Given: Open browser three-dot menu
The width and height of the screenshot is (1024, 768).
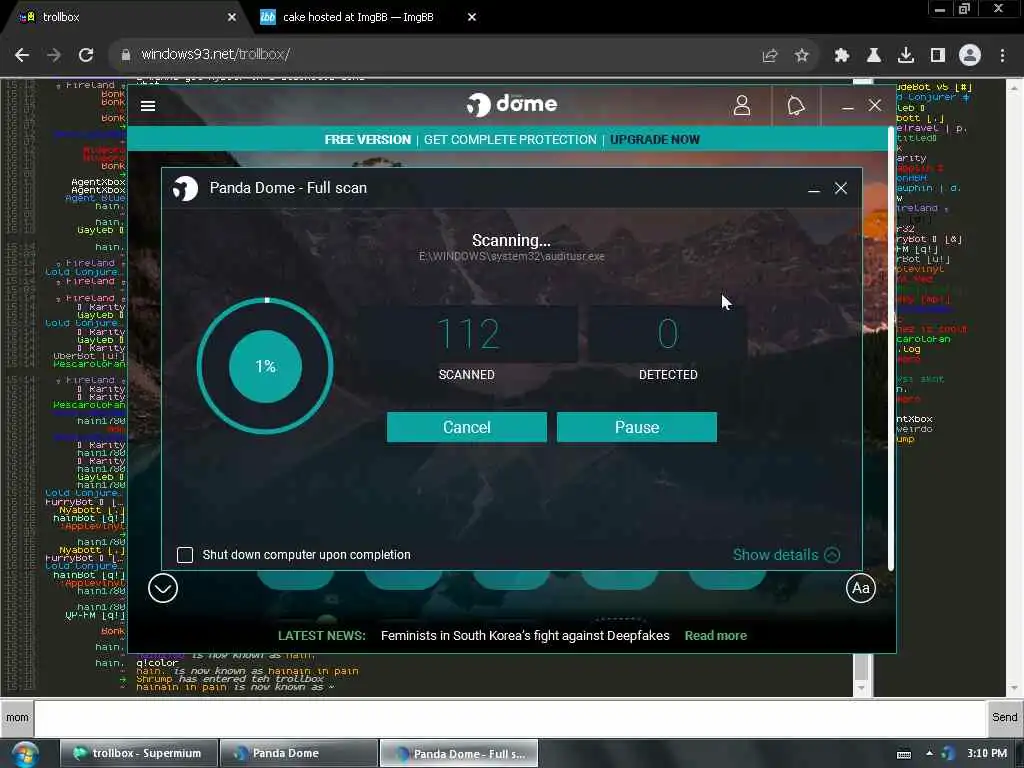Looking at the screenshot, I should coord(1002,56).
